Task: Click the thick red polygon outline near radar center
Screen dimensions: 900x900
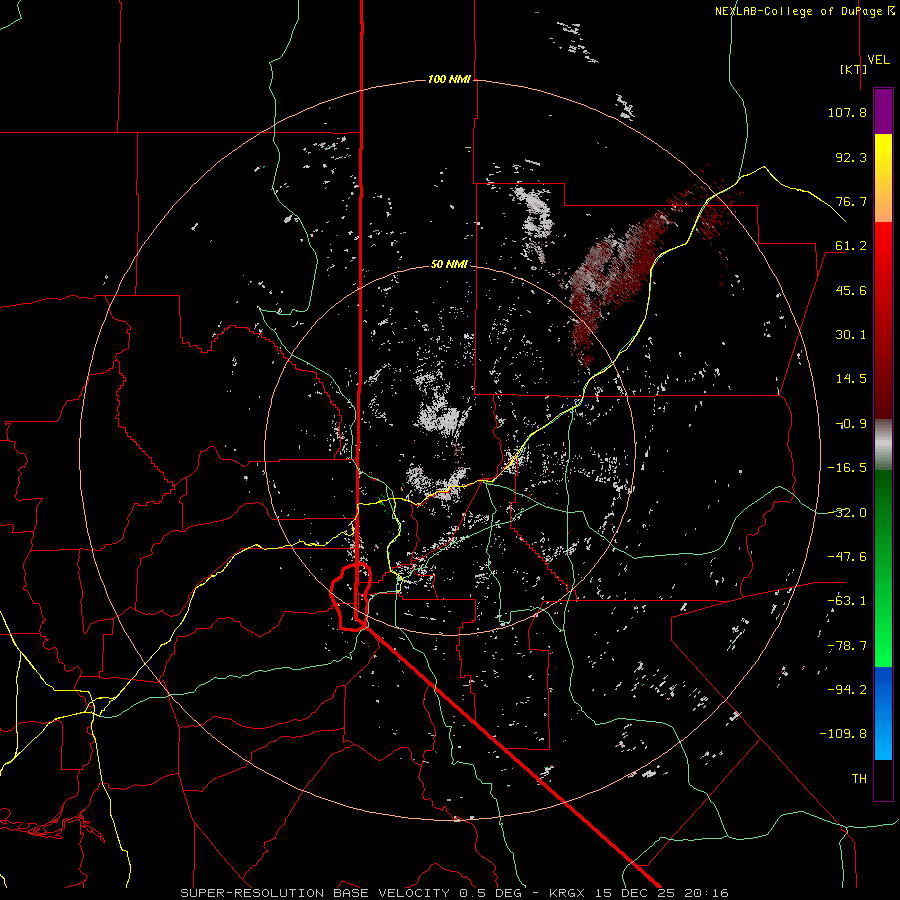Action: pyautogui.click(x=351, y=597)
